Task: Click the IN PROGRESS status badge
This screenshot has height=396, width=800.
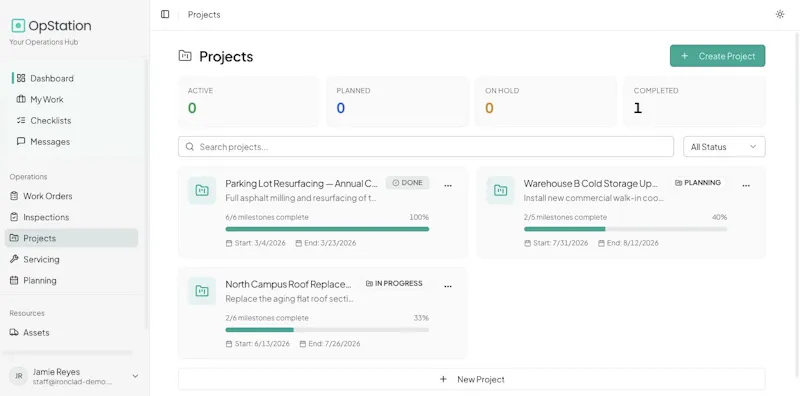Action: click(394, 283)
